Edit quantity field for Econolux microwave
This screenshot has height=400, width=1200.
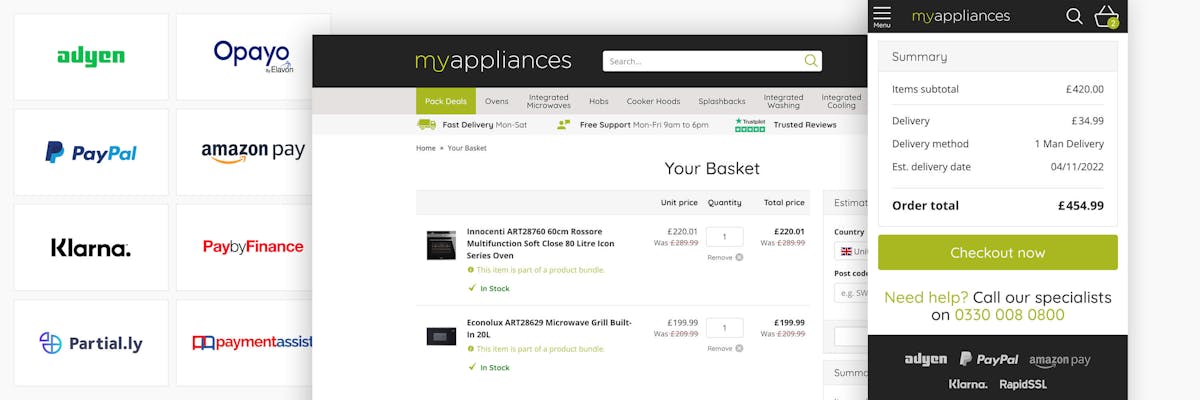[724, 329]
